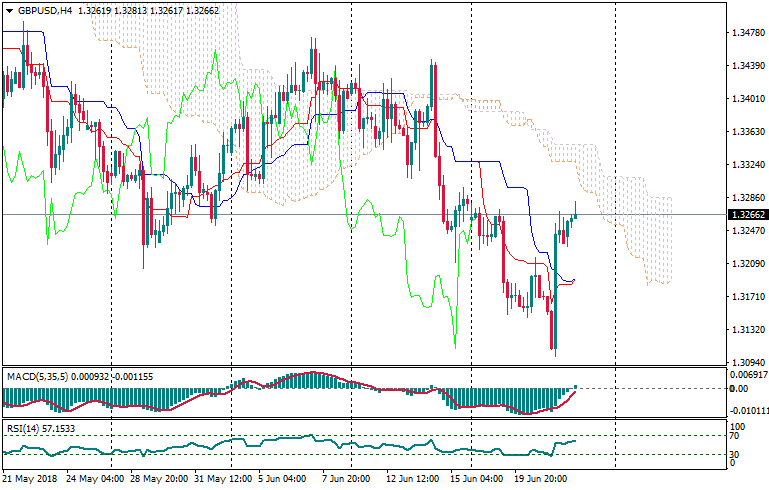Click the 12 Jun 12:00 time label
The image size is (769, 490).
tap(410, 480)
